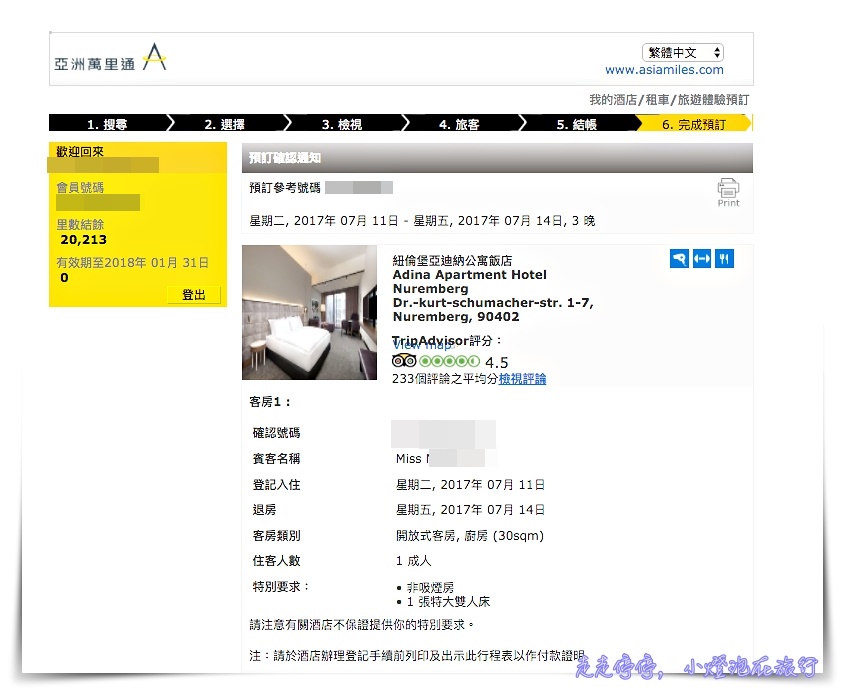Click the 特別要求 label
The image size is (846, 696).
[x=280, y=586]
